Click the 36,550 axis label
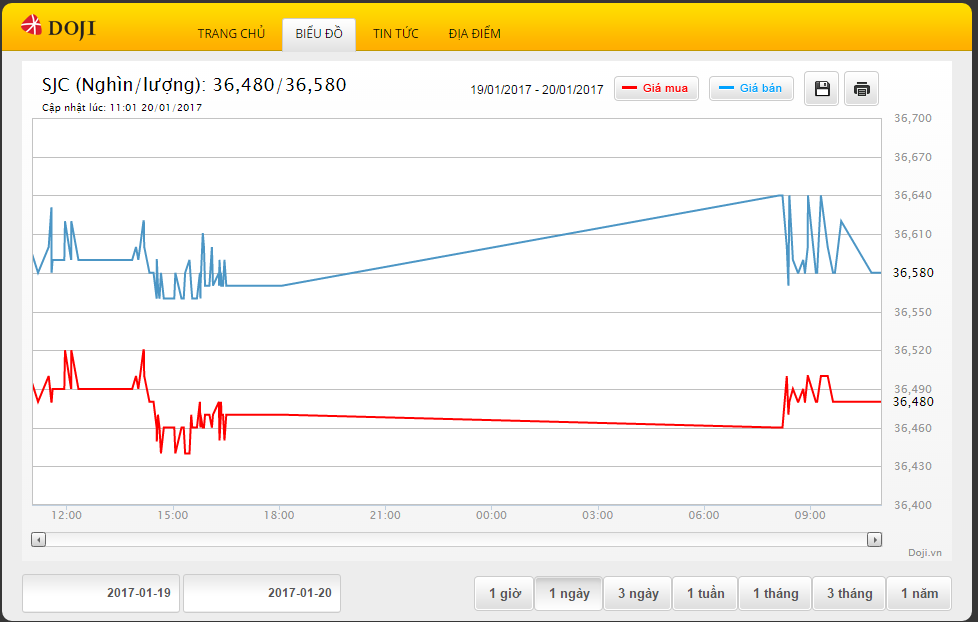The image size is (978, 622). click(x=913, y=312)
